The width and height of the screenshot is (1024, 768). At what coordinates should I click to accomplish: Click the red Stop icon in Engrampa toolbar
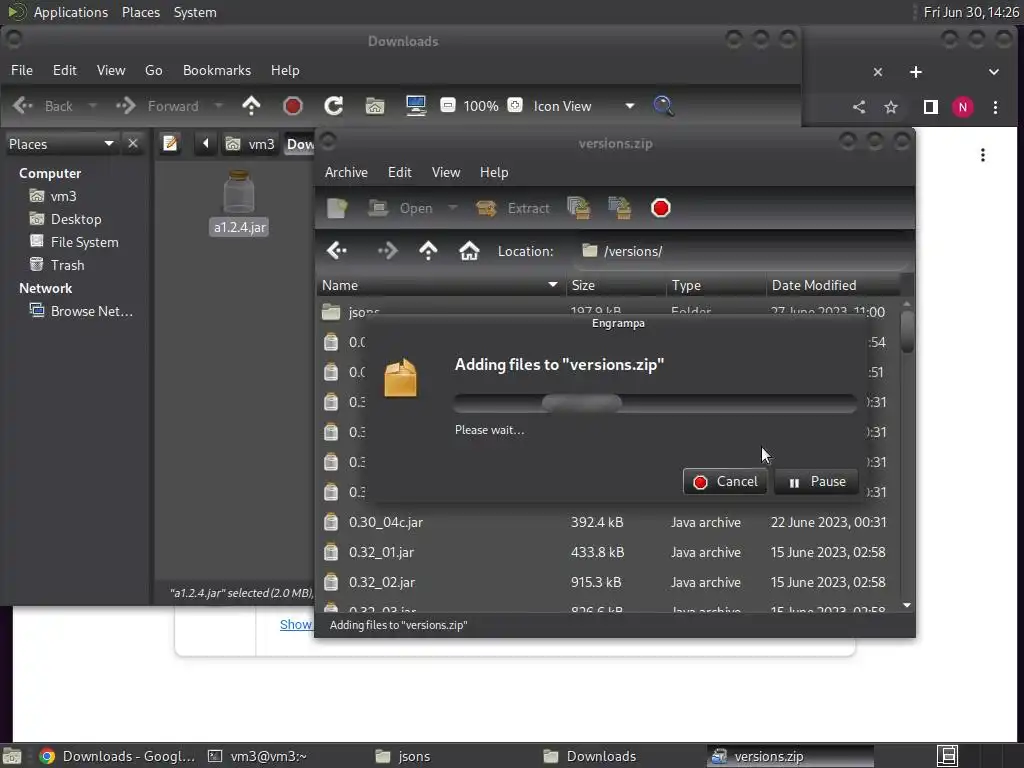click(x=660, y=208)
